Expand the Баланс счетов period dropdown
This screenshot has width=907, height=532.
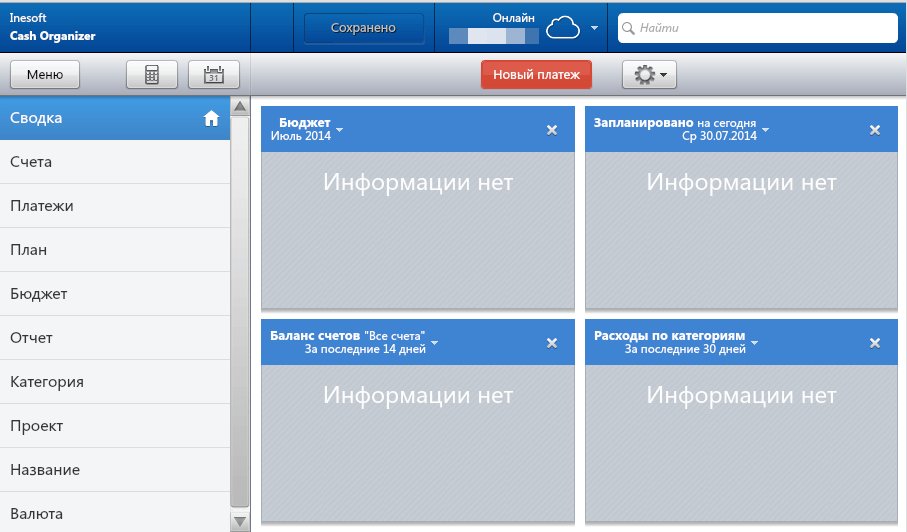click(434, 343)
